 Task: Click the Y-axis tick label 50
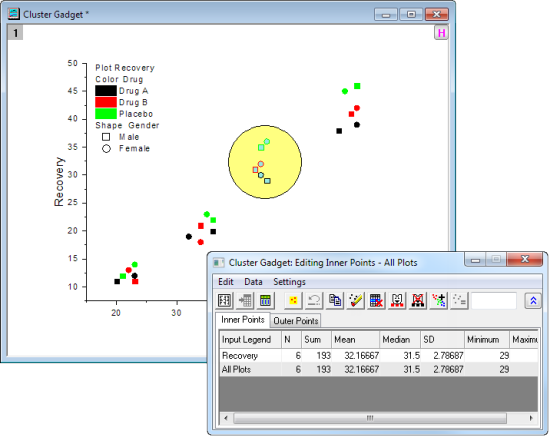pyautogui.click(x=73, y=63)
